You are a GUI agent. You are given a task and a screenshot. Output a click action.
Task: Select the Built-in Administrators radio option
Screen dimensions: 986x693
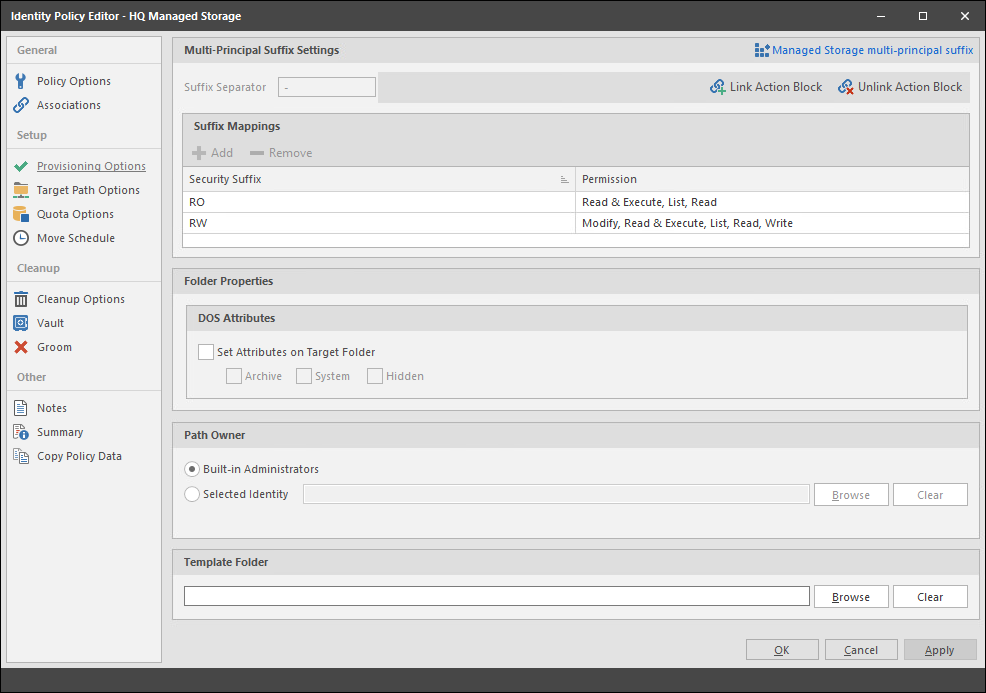[193, 469]
